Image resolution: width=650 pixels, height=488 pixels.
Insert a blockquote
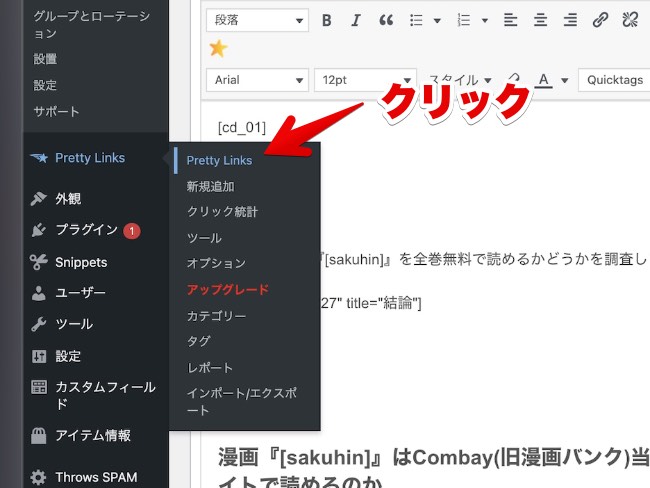pos(386,20)
